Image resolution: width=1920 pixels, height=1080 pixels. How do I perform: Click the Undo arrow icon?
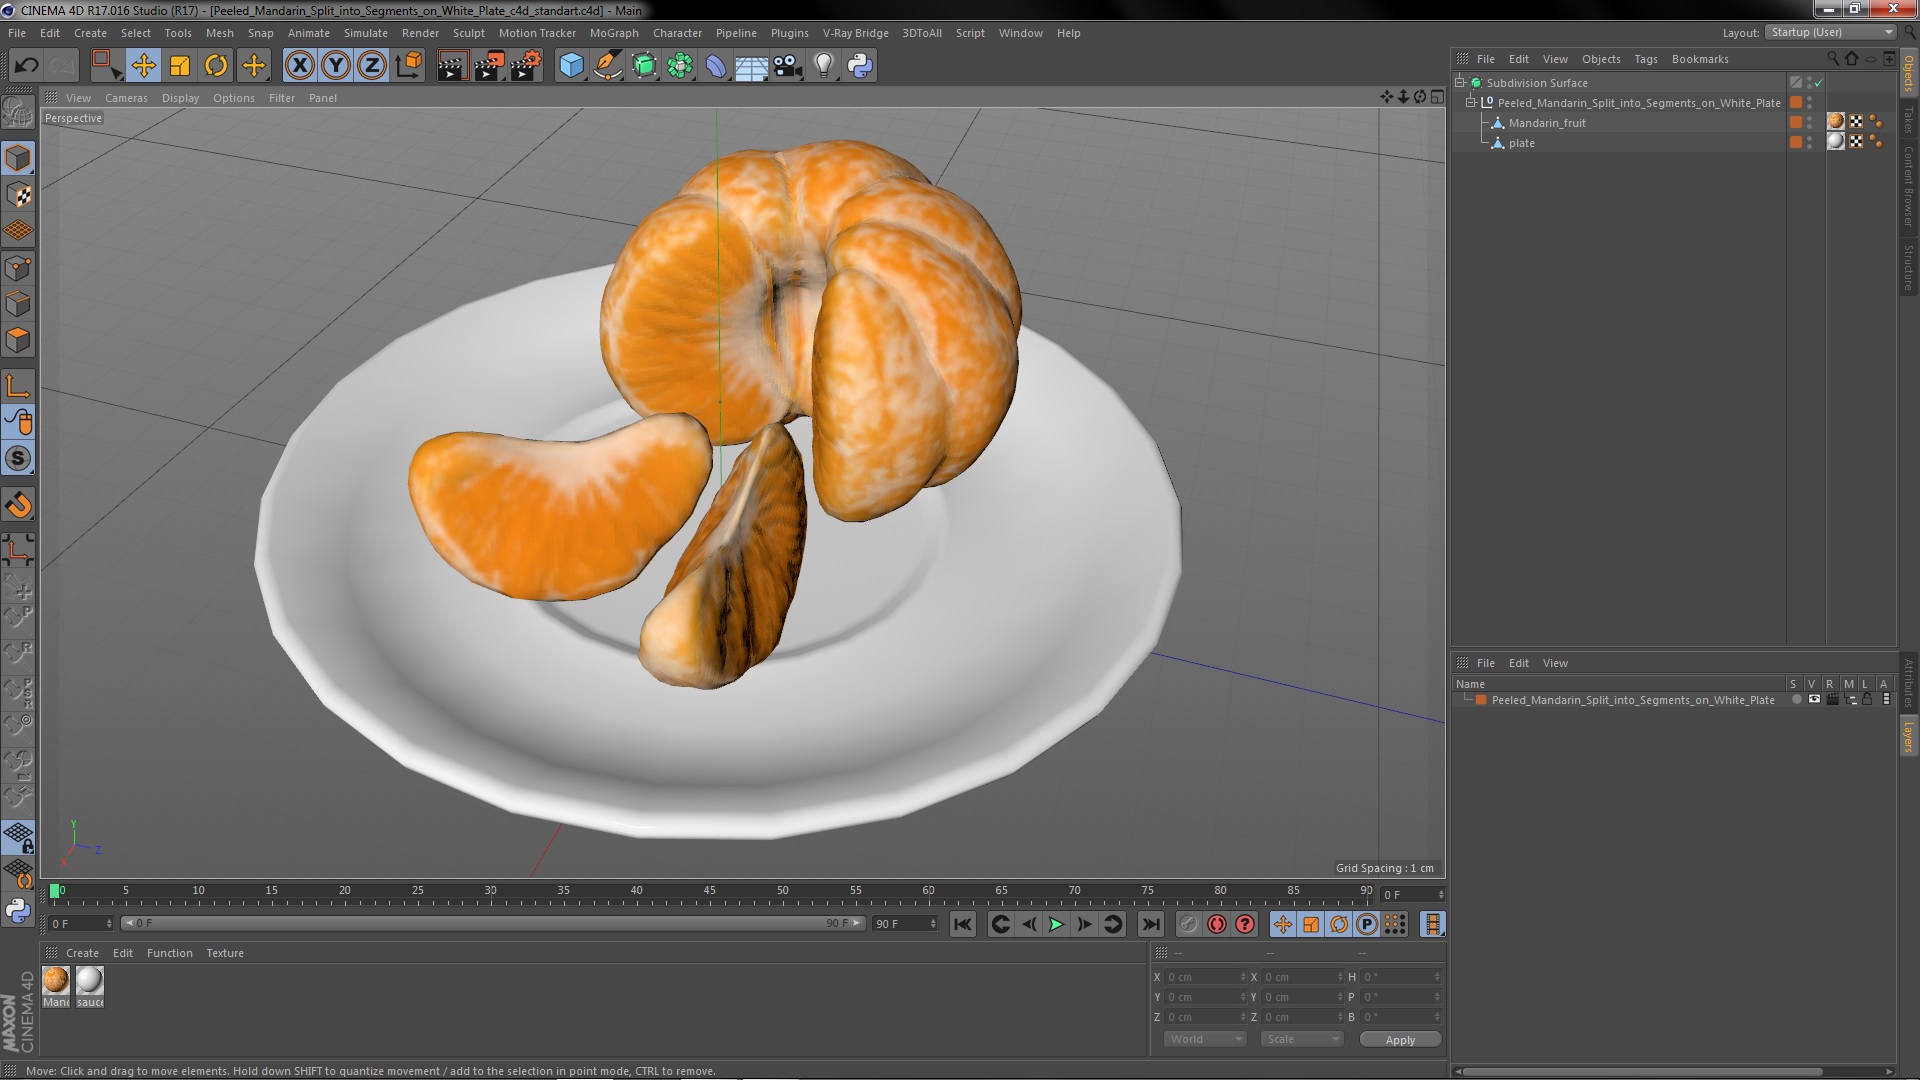pyautogui.click(x=26, y=66)
